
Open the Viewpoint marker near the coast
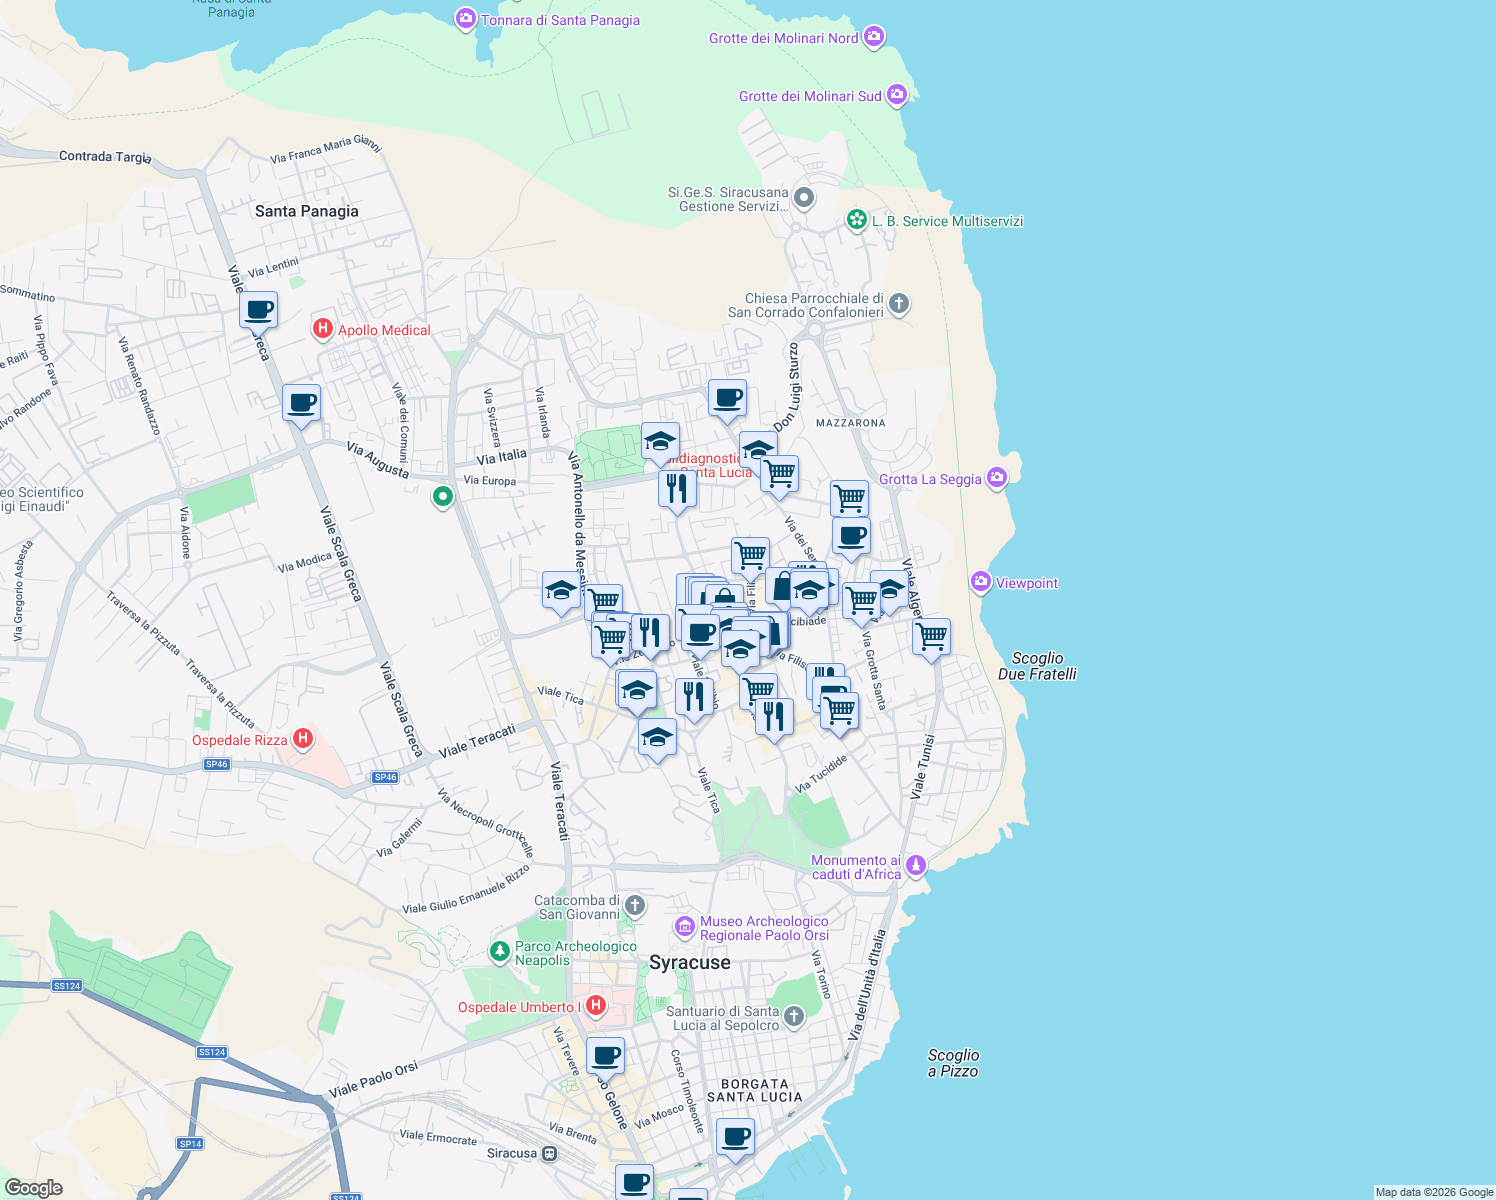[x=981, y=582]
